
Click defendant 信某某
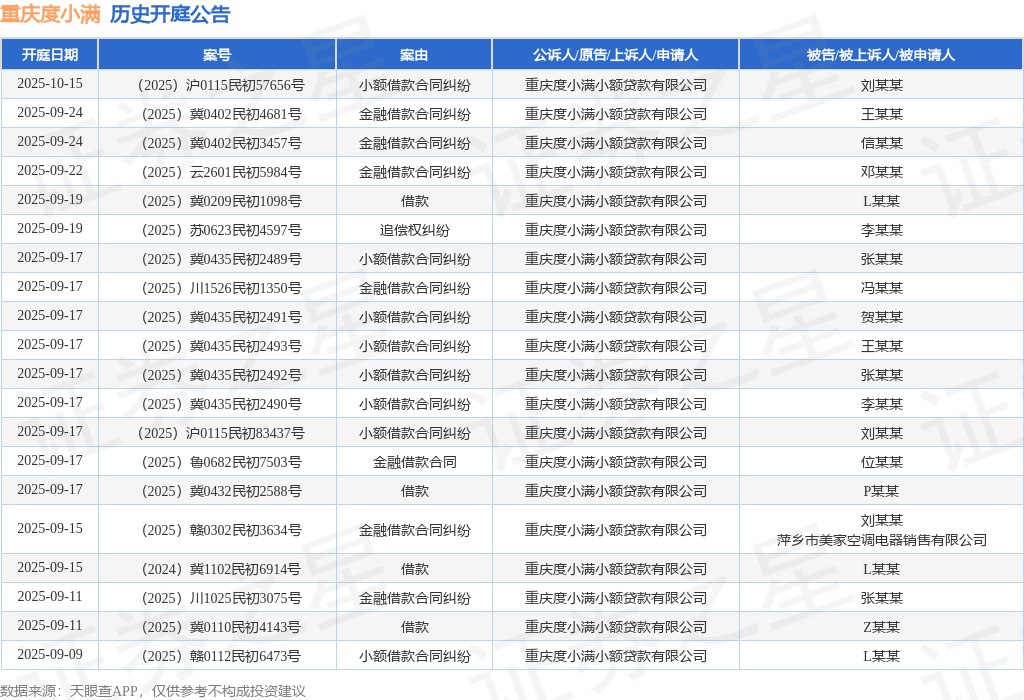[881, 143]
